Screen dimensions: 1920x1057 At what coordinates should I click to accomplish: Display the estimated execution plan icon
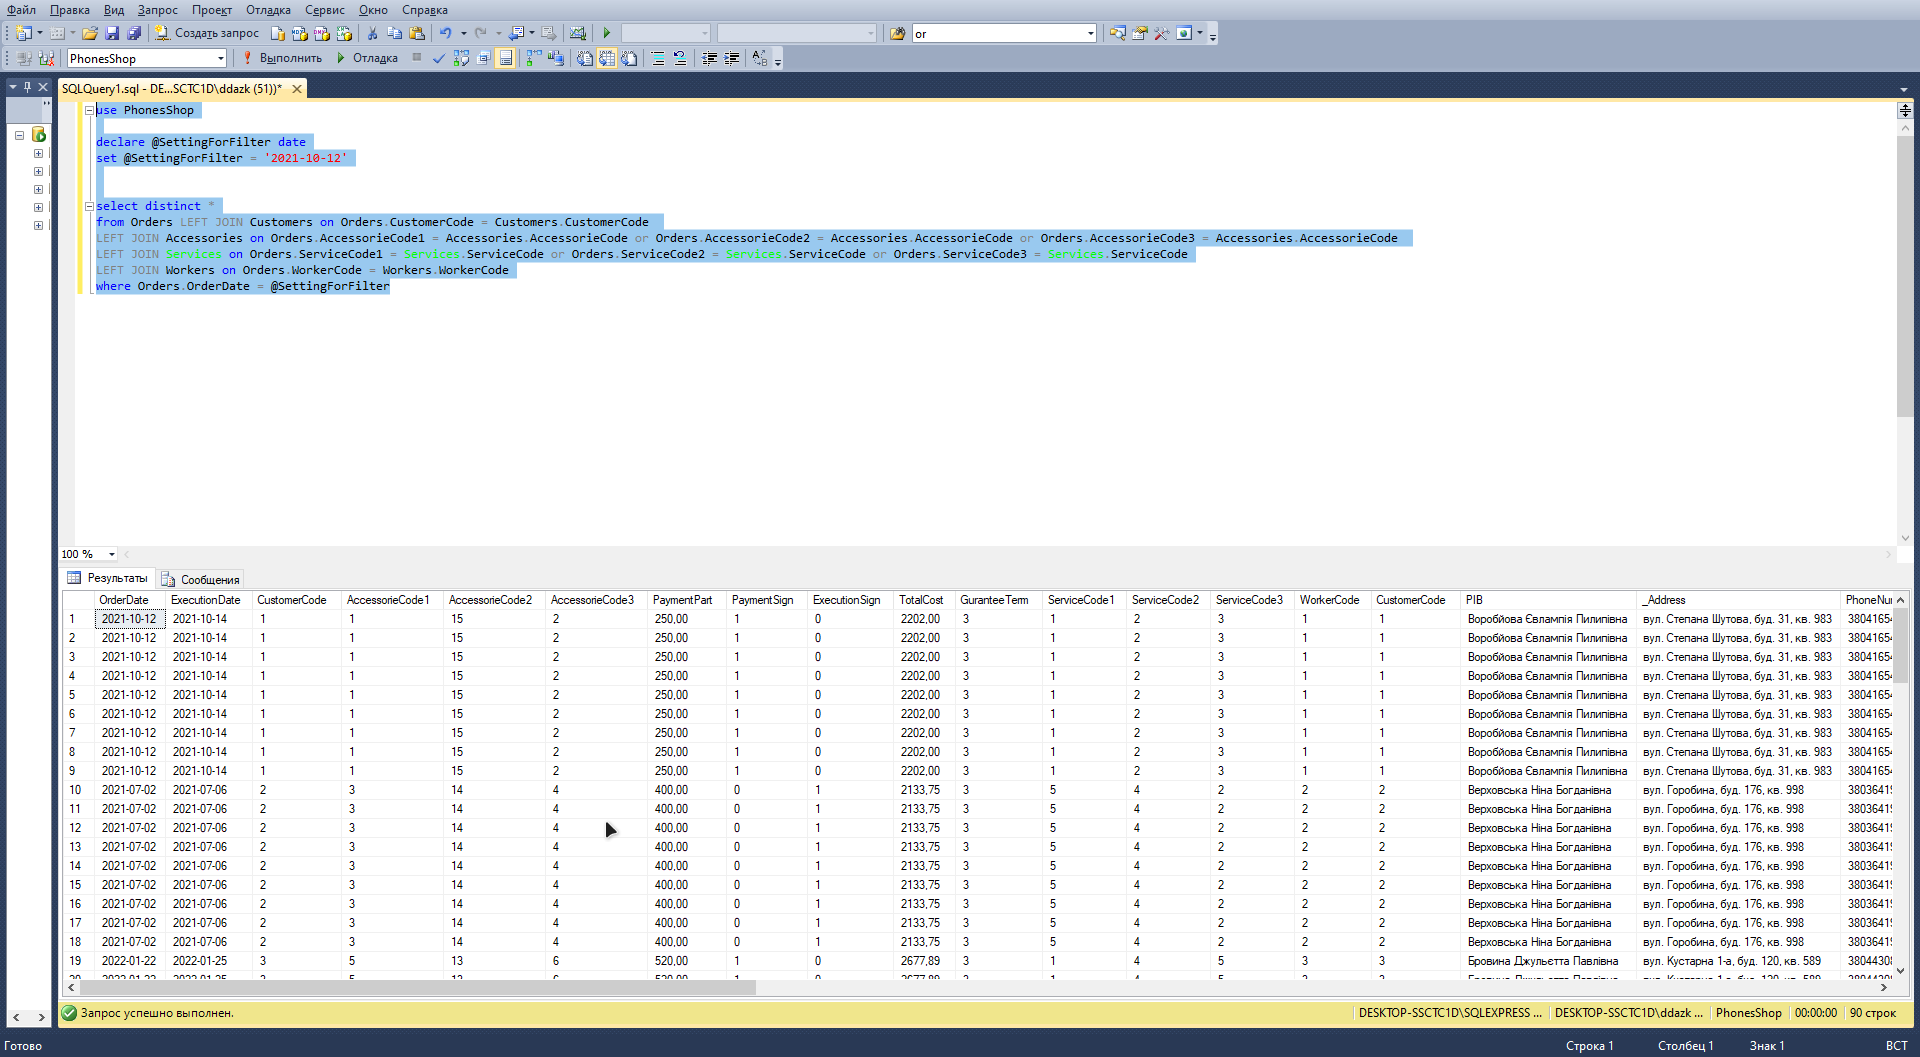[x=461, y=58]
